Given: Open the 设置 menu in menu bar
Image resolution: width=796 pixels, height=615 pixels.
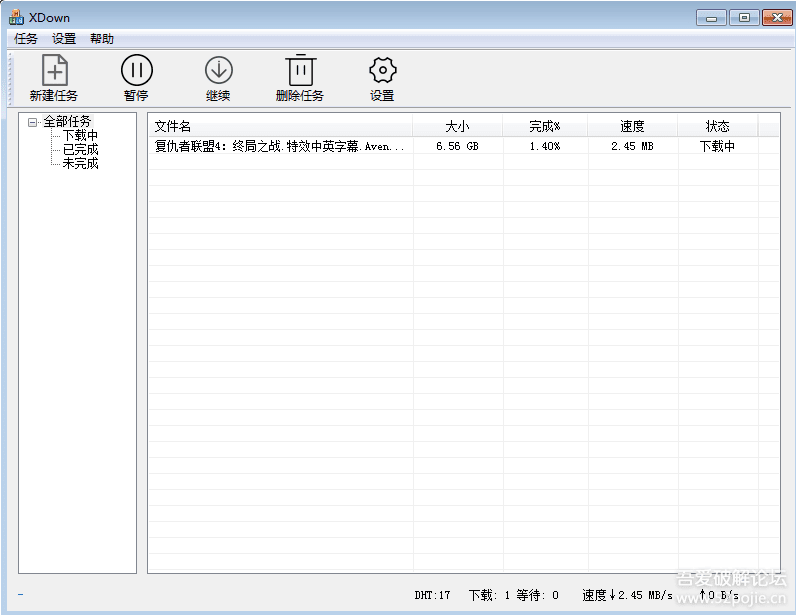Looking at the screenshot, I should 64,39.
